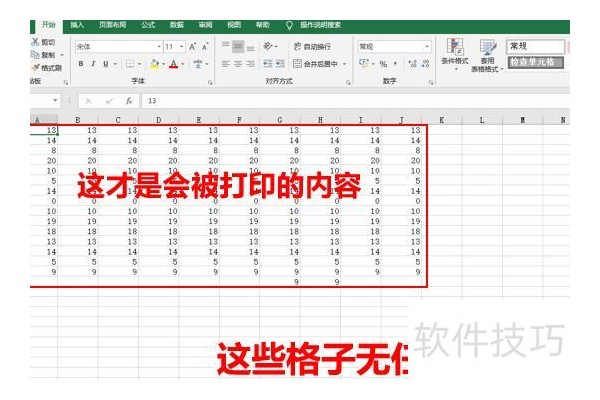Apply the red font color A
The image size is (600, 400).
pos(174,64)
